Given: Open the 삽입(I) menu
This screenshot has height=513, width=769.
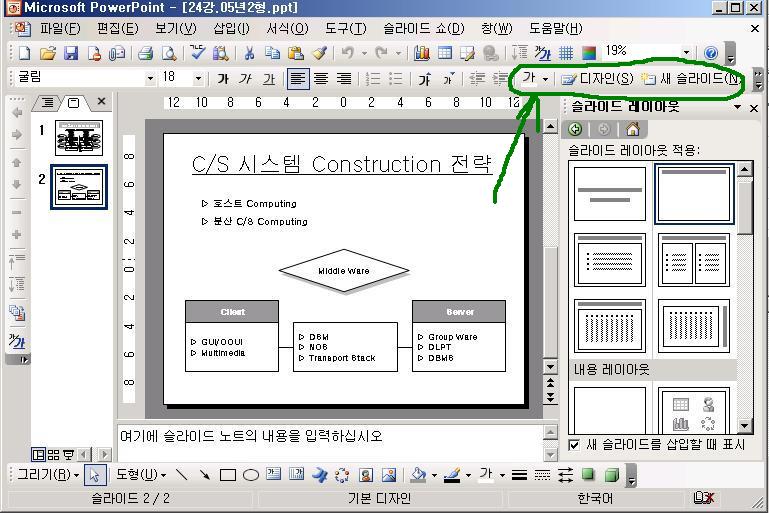Looking at the screenshot, I should pos(231,28).
